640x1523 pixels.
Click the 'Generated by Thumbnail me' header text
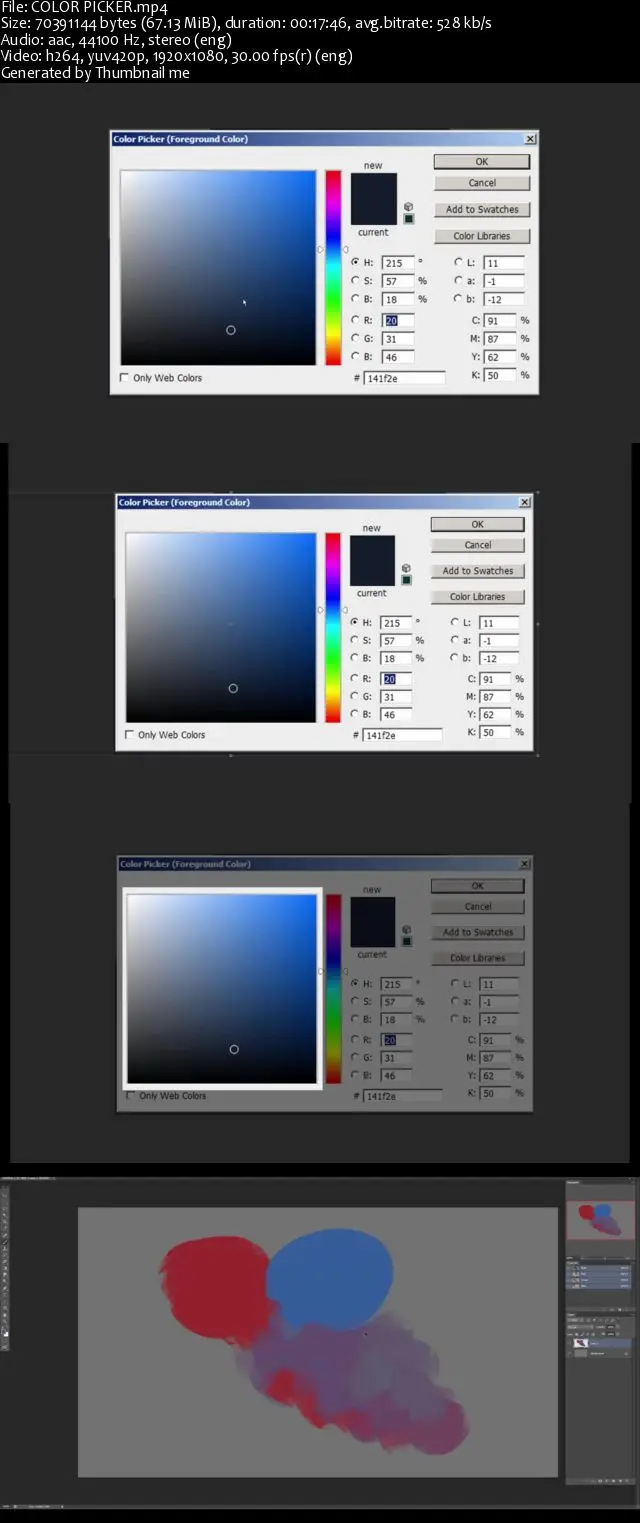(x=95, y=72)
